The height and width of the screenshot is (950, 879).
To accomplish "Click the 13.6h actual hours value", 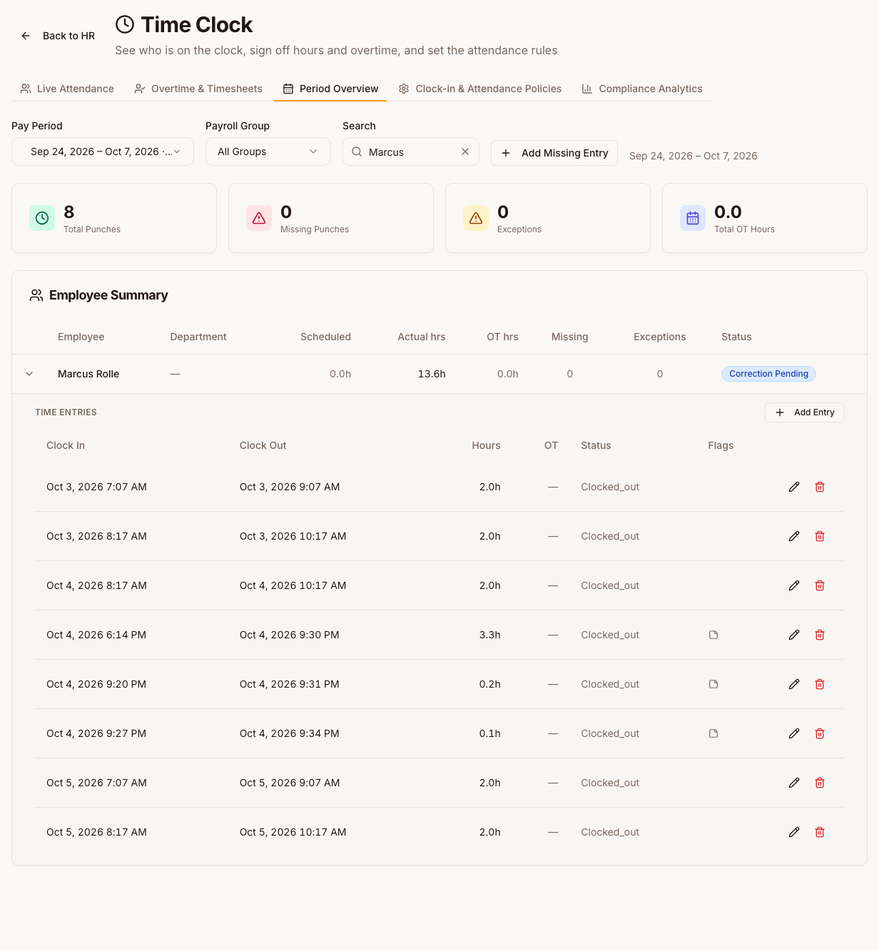I will [431, 374].
